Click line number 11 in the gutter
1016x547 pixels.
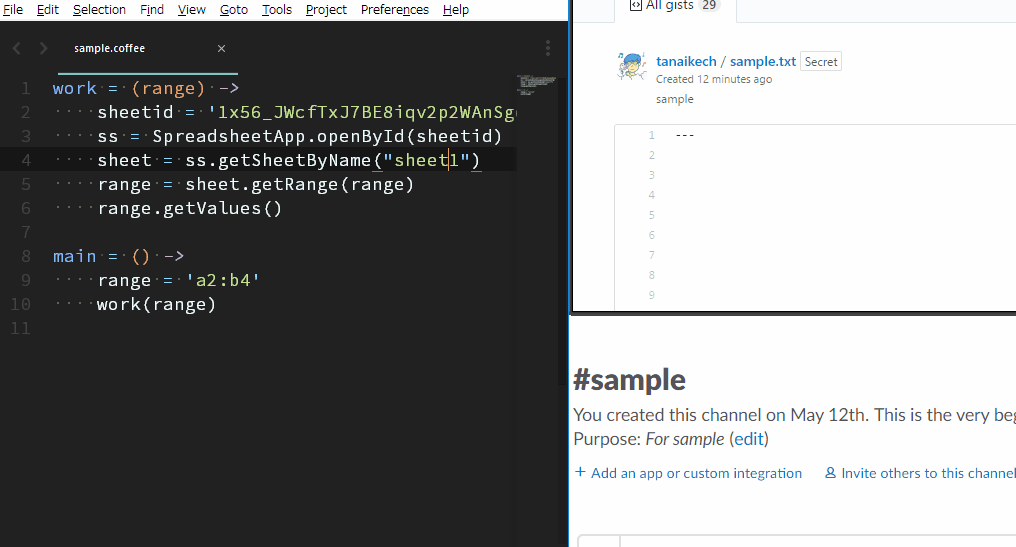click(x=20, y=328)
